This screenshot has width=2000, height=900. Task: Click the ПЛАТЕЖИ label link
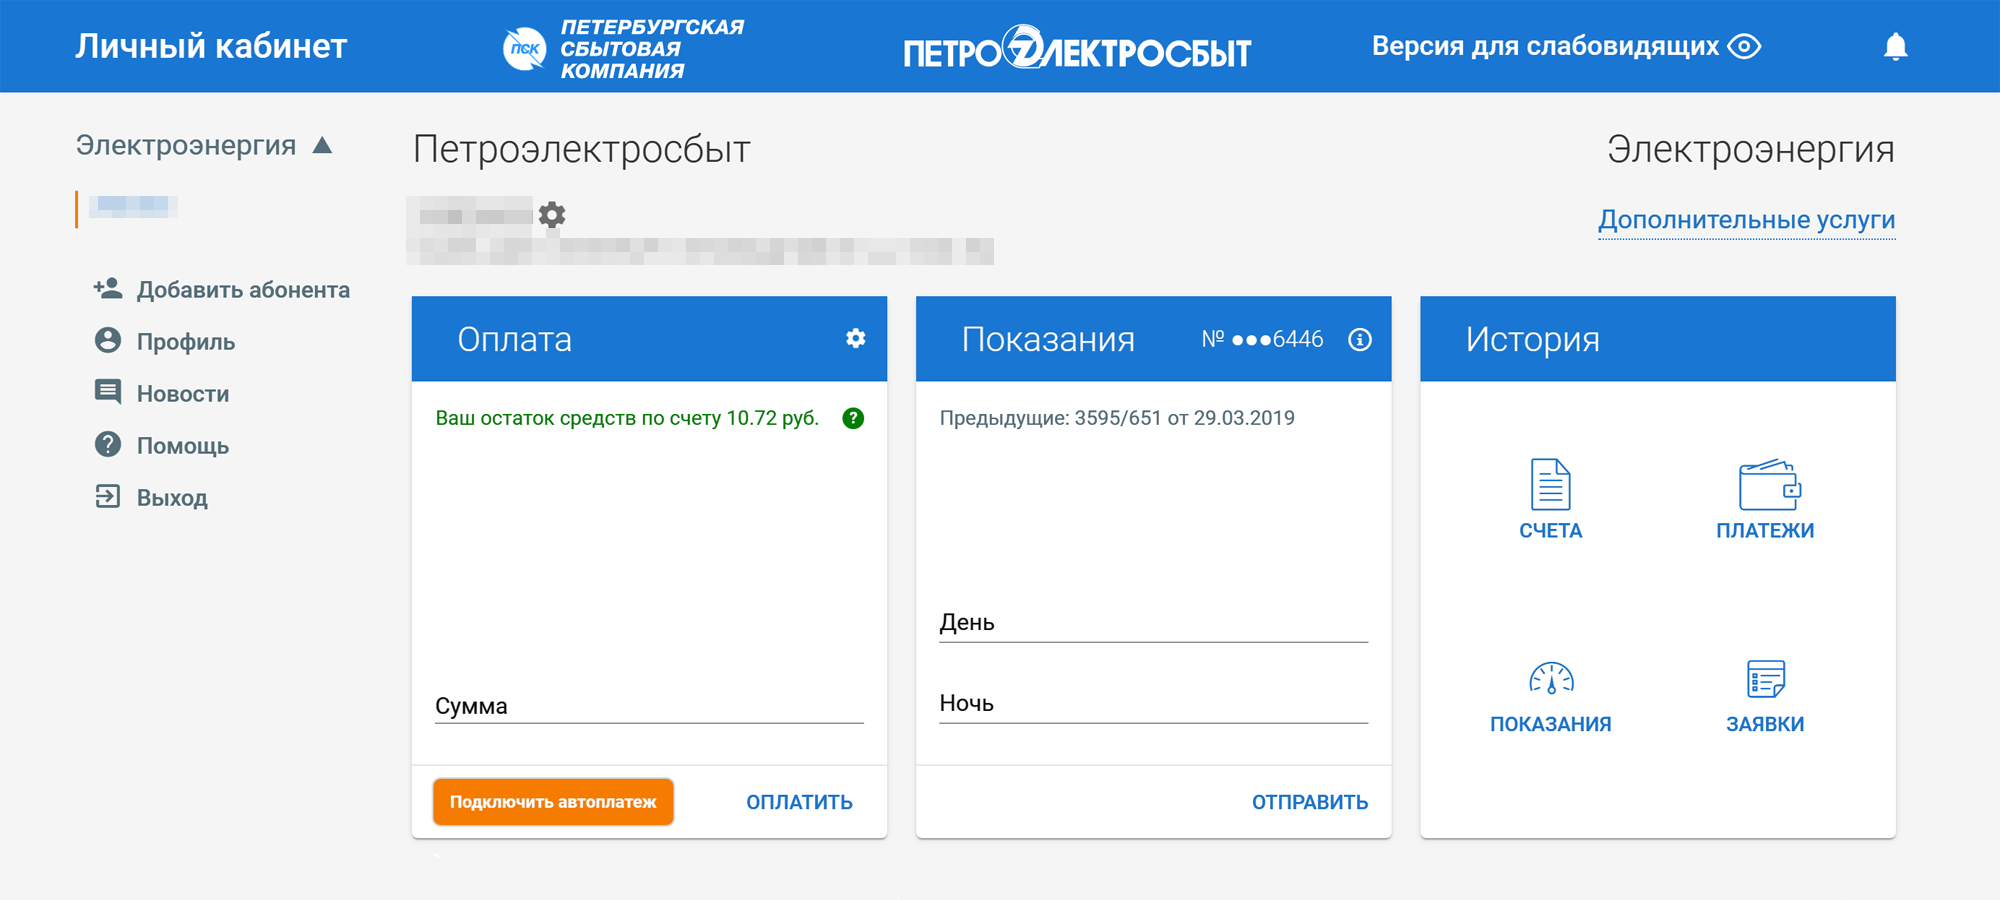pos(1765,531)
